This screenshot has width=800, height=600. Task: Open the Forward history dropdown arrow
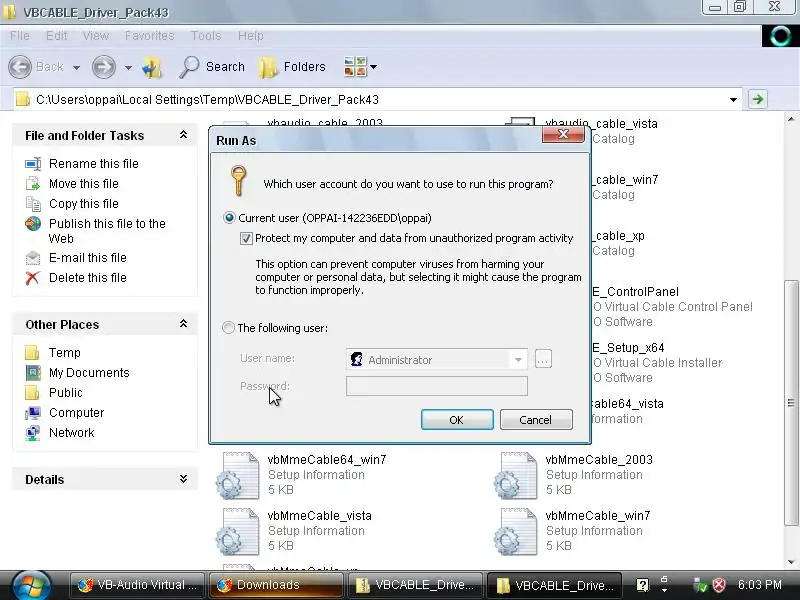tap(128, 67)
